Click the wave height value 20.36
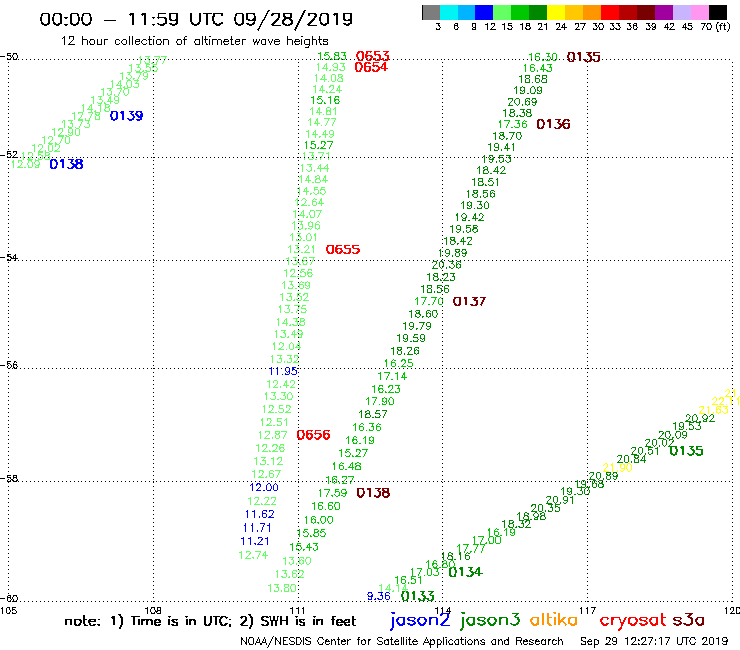 coord(446,265)
